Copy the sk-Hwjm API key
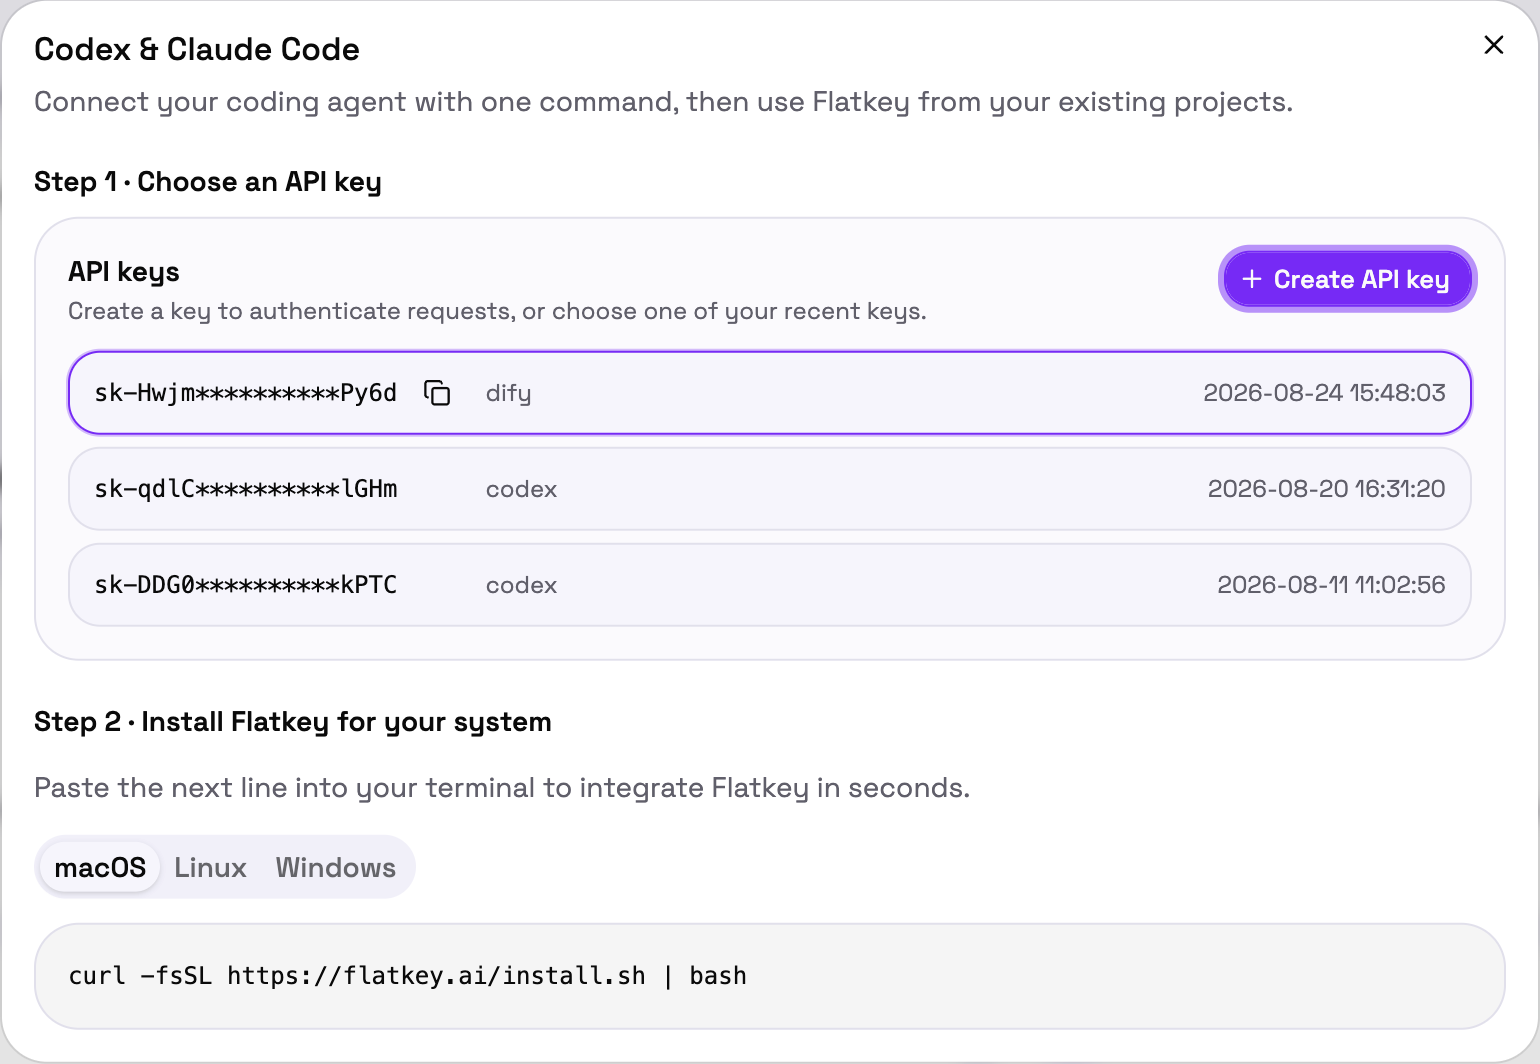The width and height of the screenshot is (1540, 1064). point(437,393)
